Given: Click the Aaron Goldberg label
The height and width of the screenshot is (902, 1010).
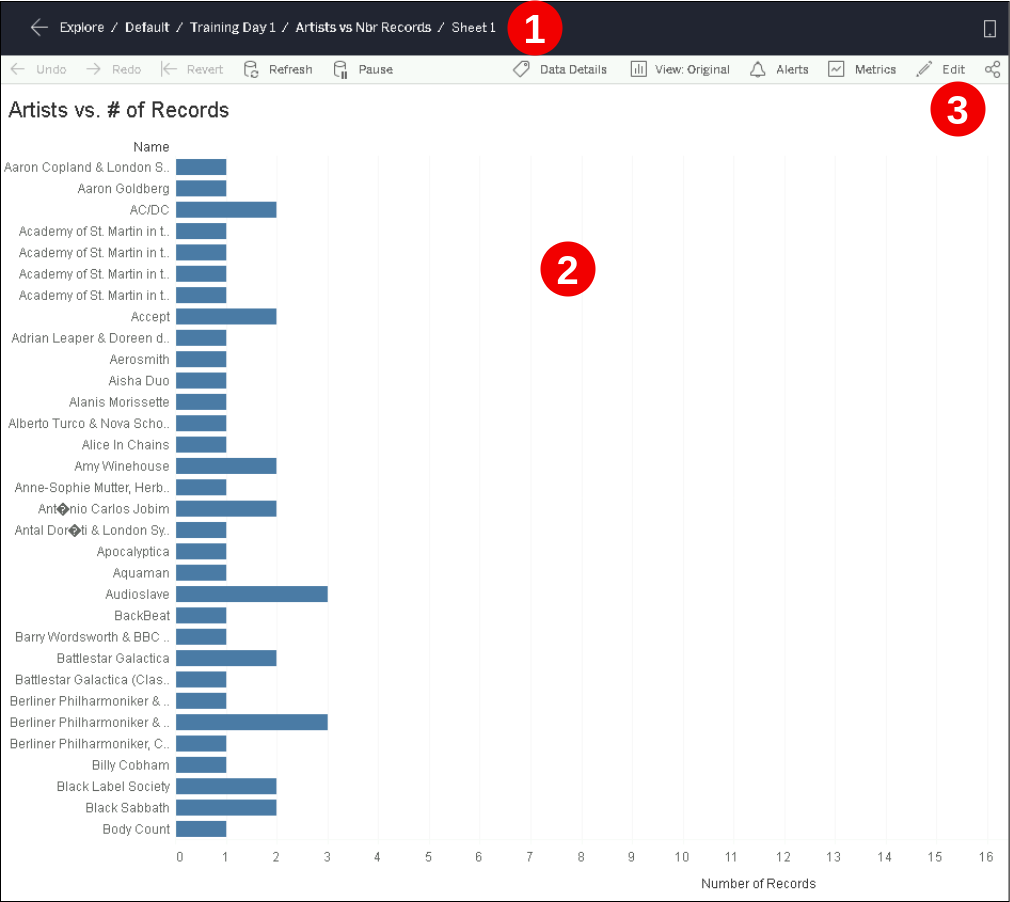Looking at the screenshot, I should pos(124,188).
